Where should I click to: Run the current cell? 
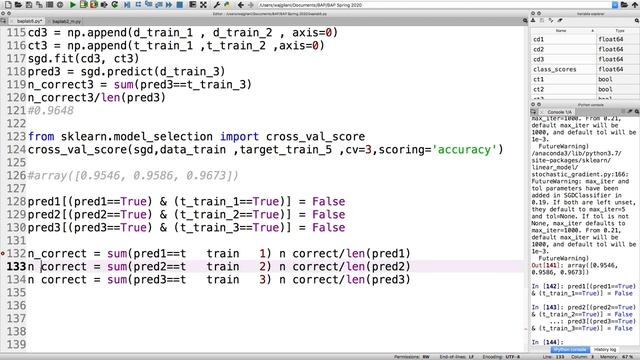click(83, 5)
